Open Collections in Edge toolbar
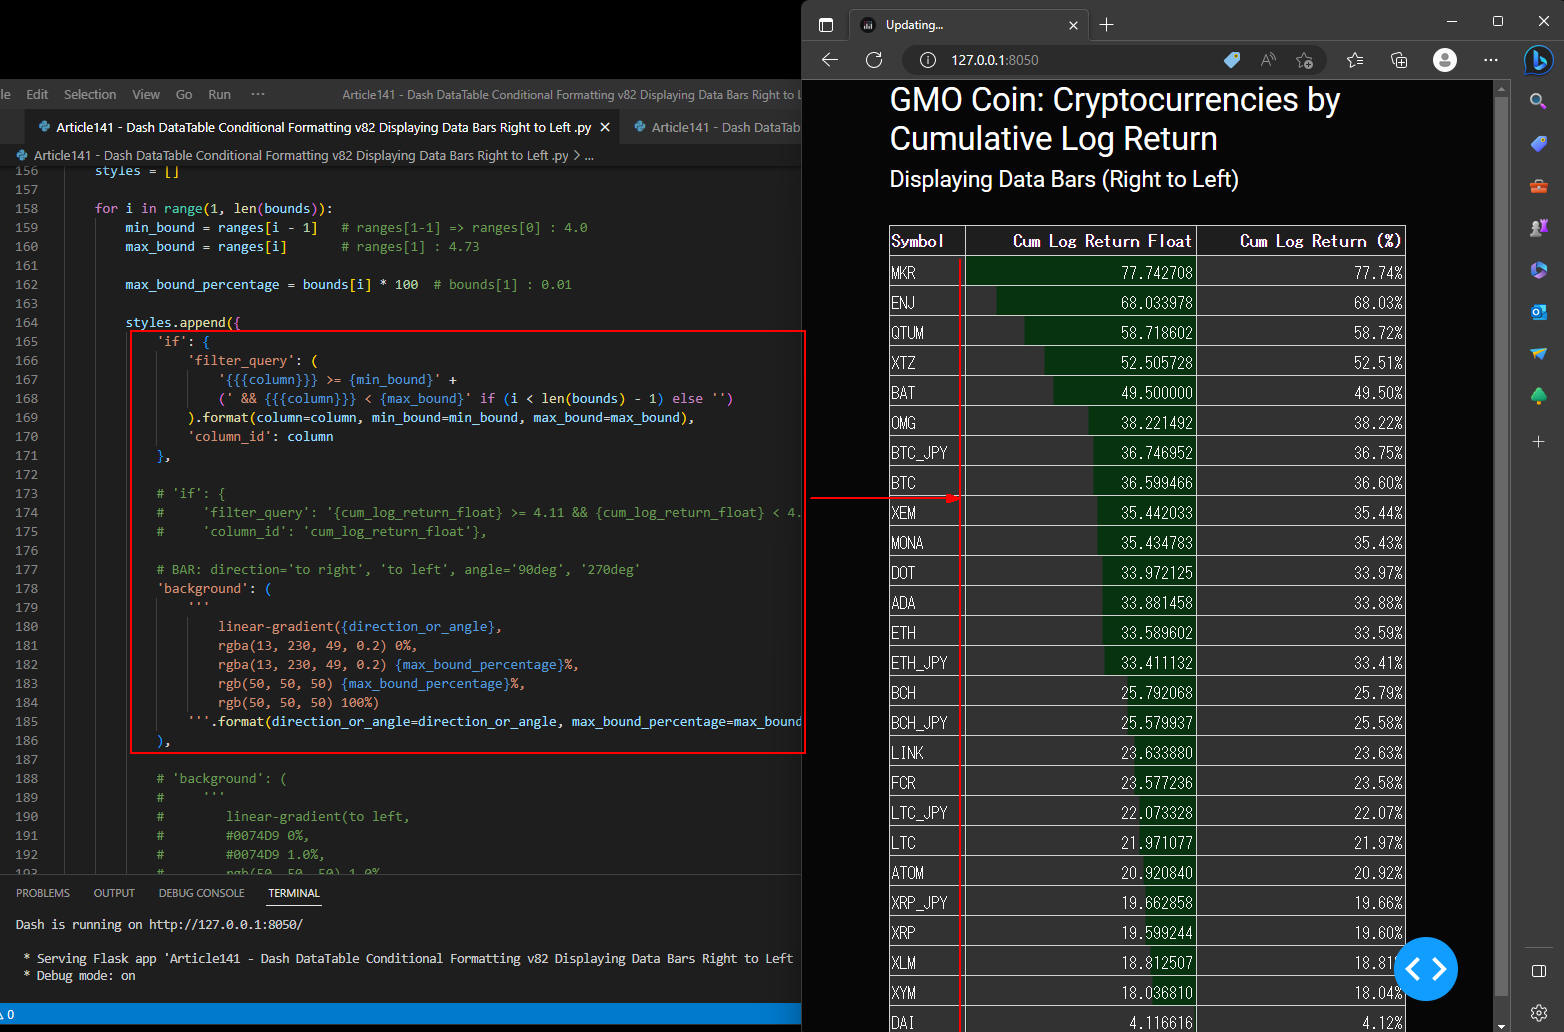 (x=1399, y=60)
